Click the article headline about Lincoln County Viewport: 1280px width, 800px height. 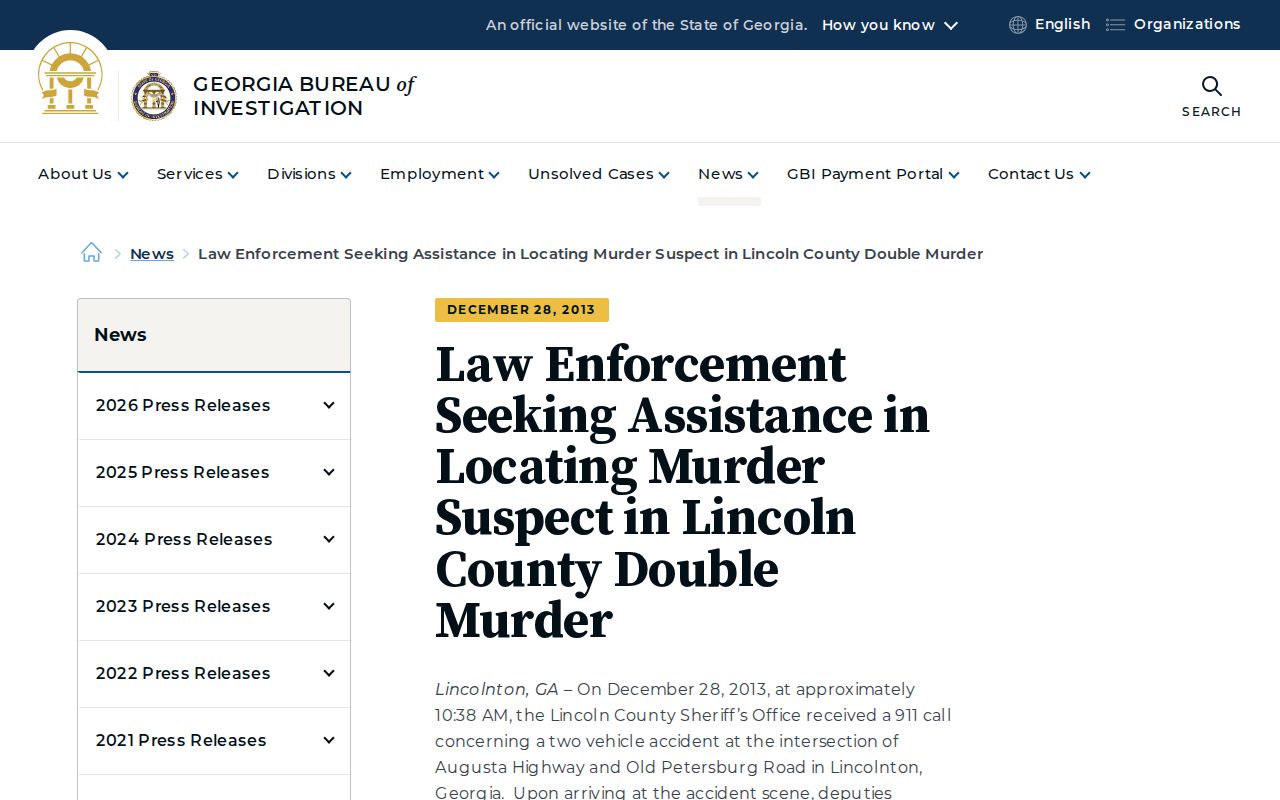(x=683, y=492)
